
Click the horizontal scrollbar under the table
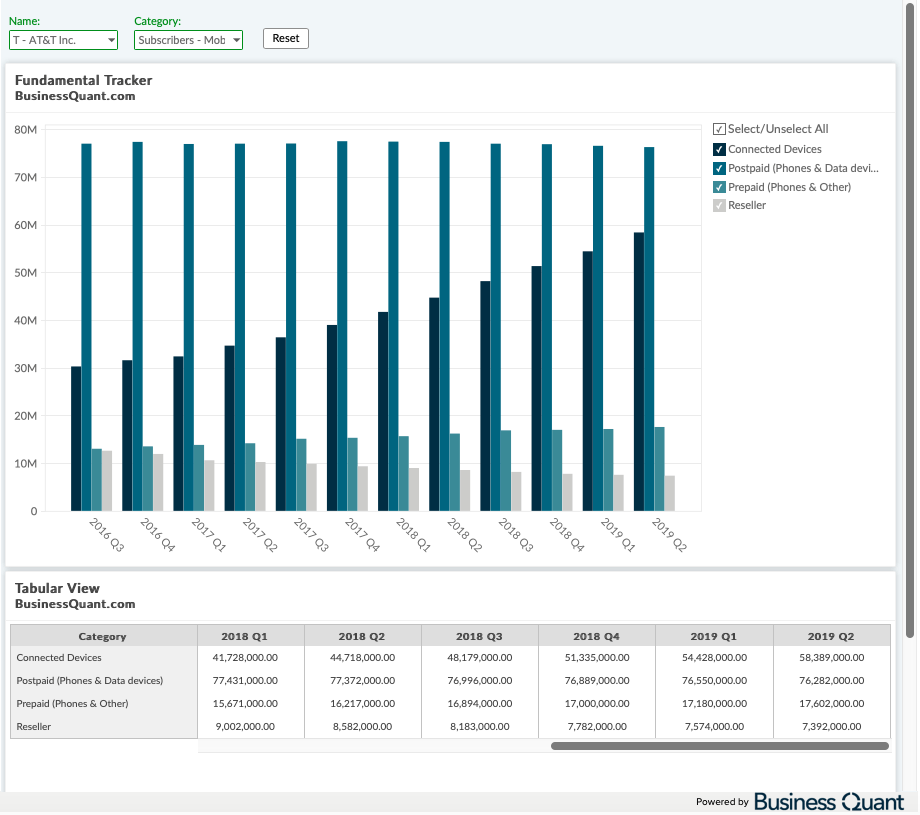click(720, 746)
